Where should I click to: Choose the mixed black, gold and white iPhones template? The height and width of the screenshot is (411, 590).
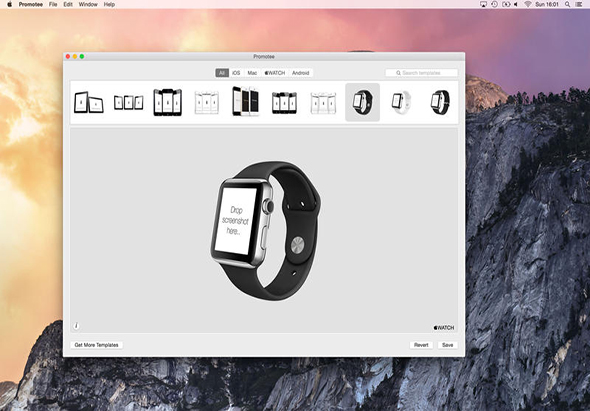pyautogui.click(x=245, y=101)
